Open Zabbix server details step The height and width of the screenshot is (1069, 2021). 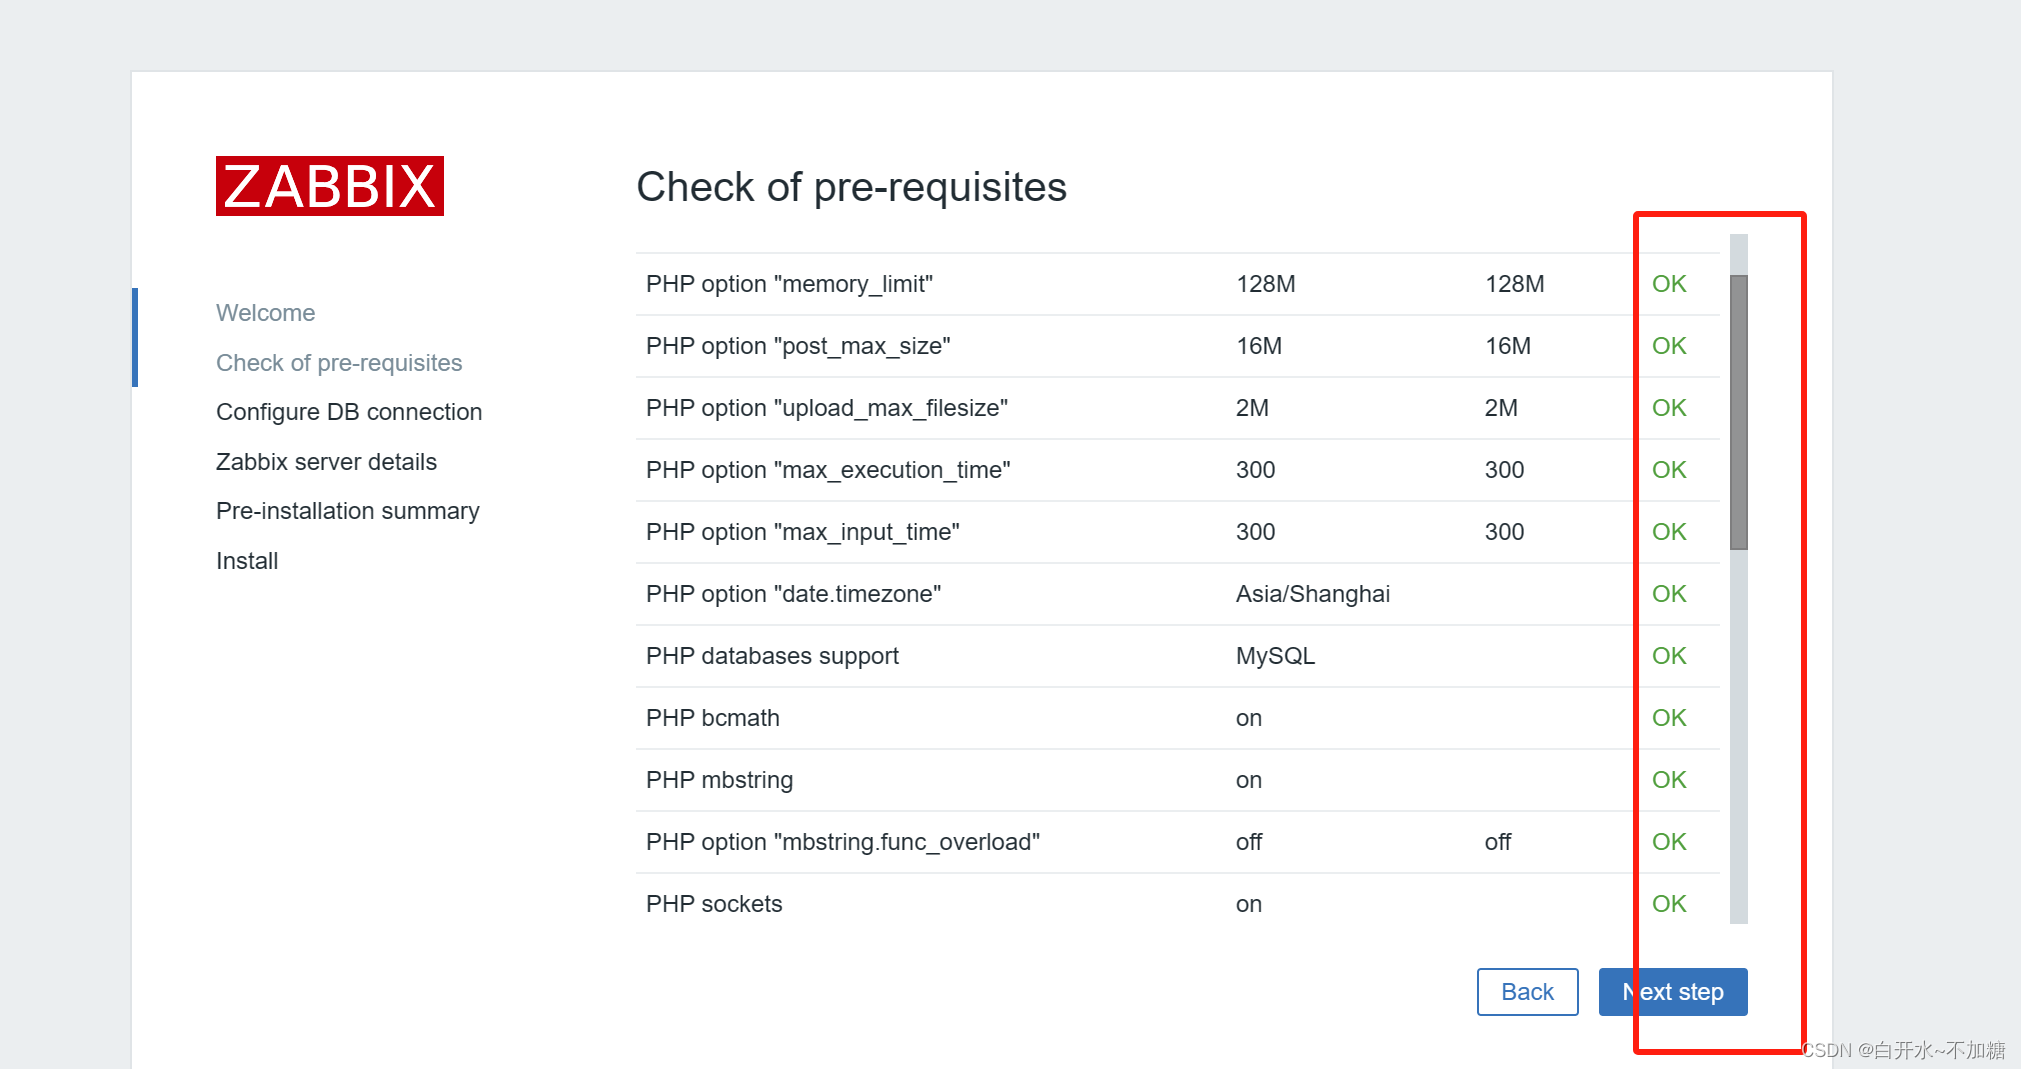[x=326, y=462]
